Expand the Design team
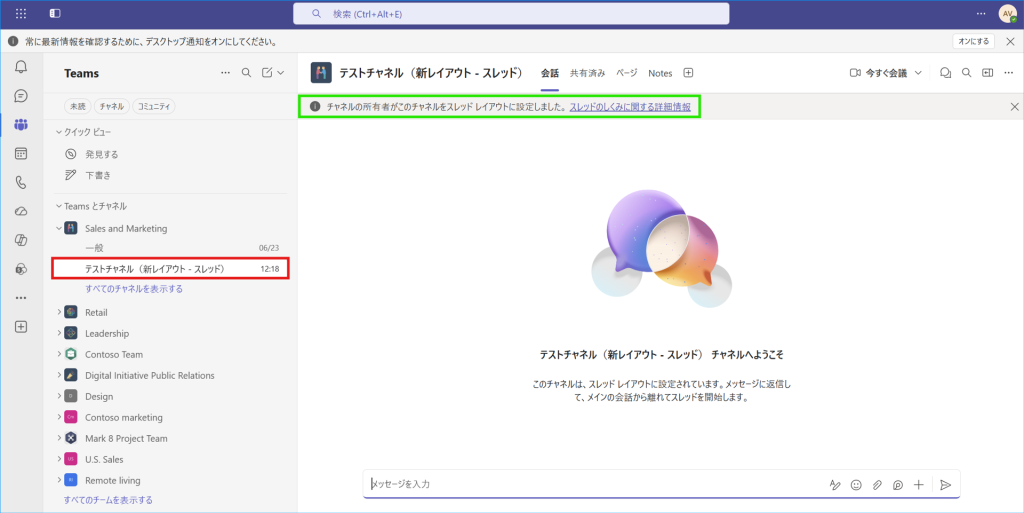 point(59,396)
